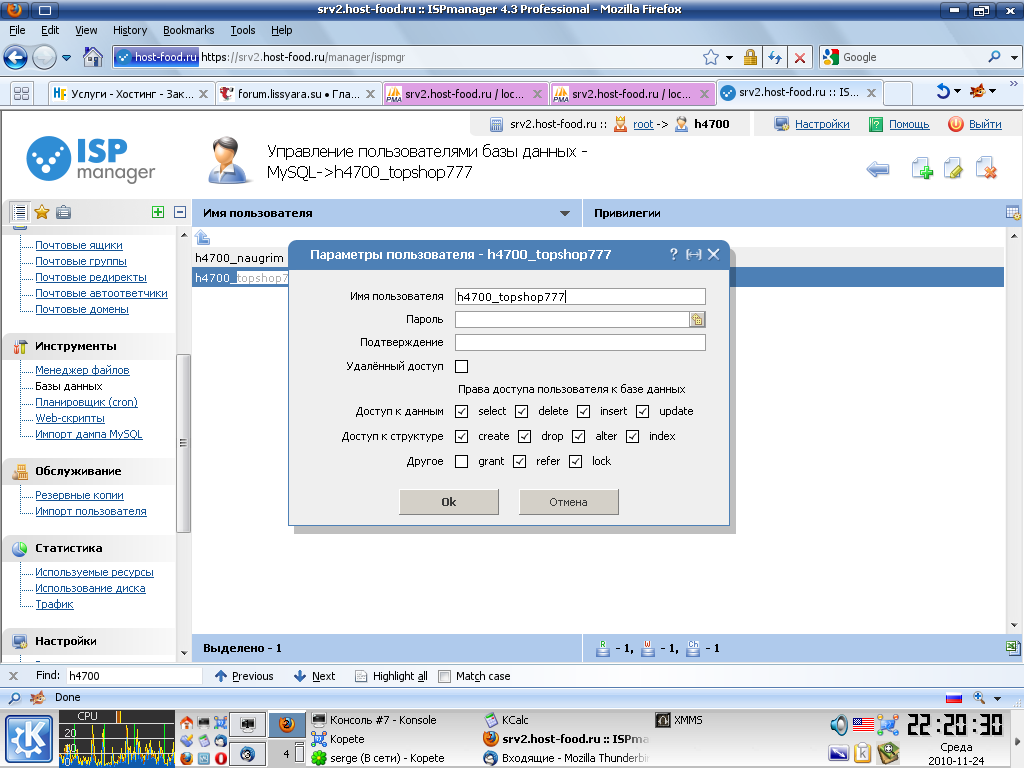Click the Выйти logout link
The height and width of the screenshot is (768, 1024).
(x=985, y=124)
